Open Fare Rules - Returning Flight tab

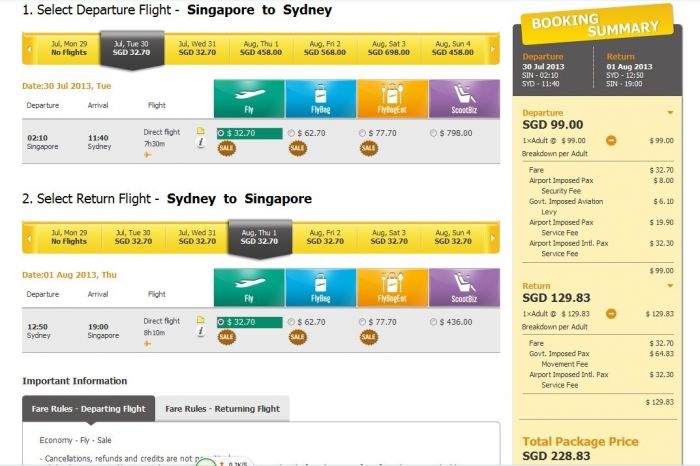(222, 408)
